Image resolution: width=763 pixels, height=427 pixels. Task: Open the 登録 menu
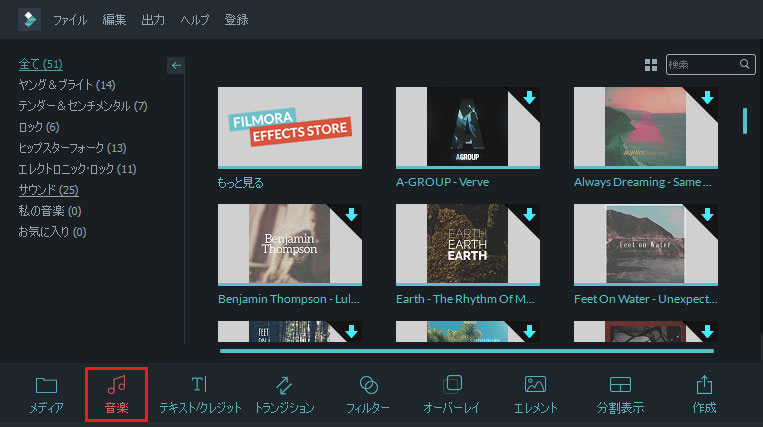tap(236, 20)
